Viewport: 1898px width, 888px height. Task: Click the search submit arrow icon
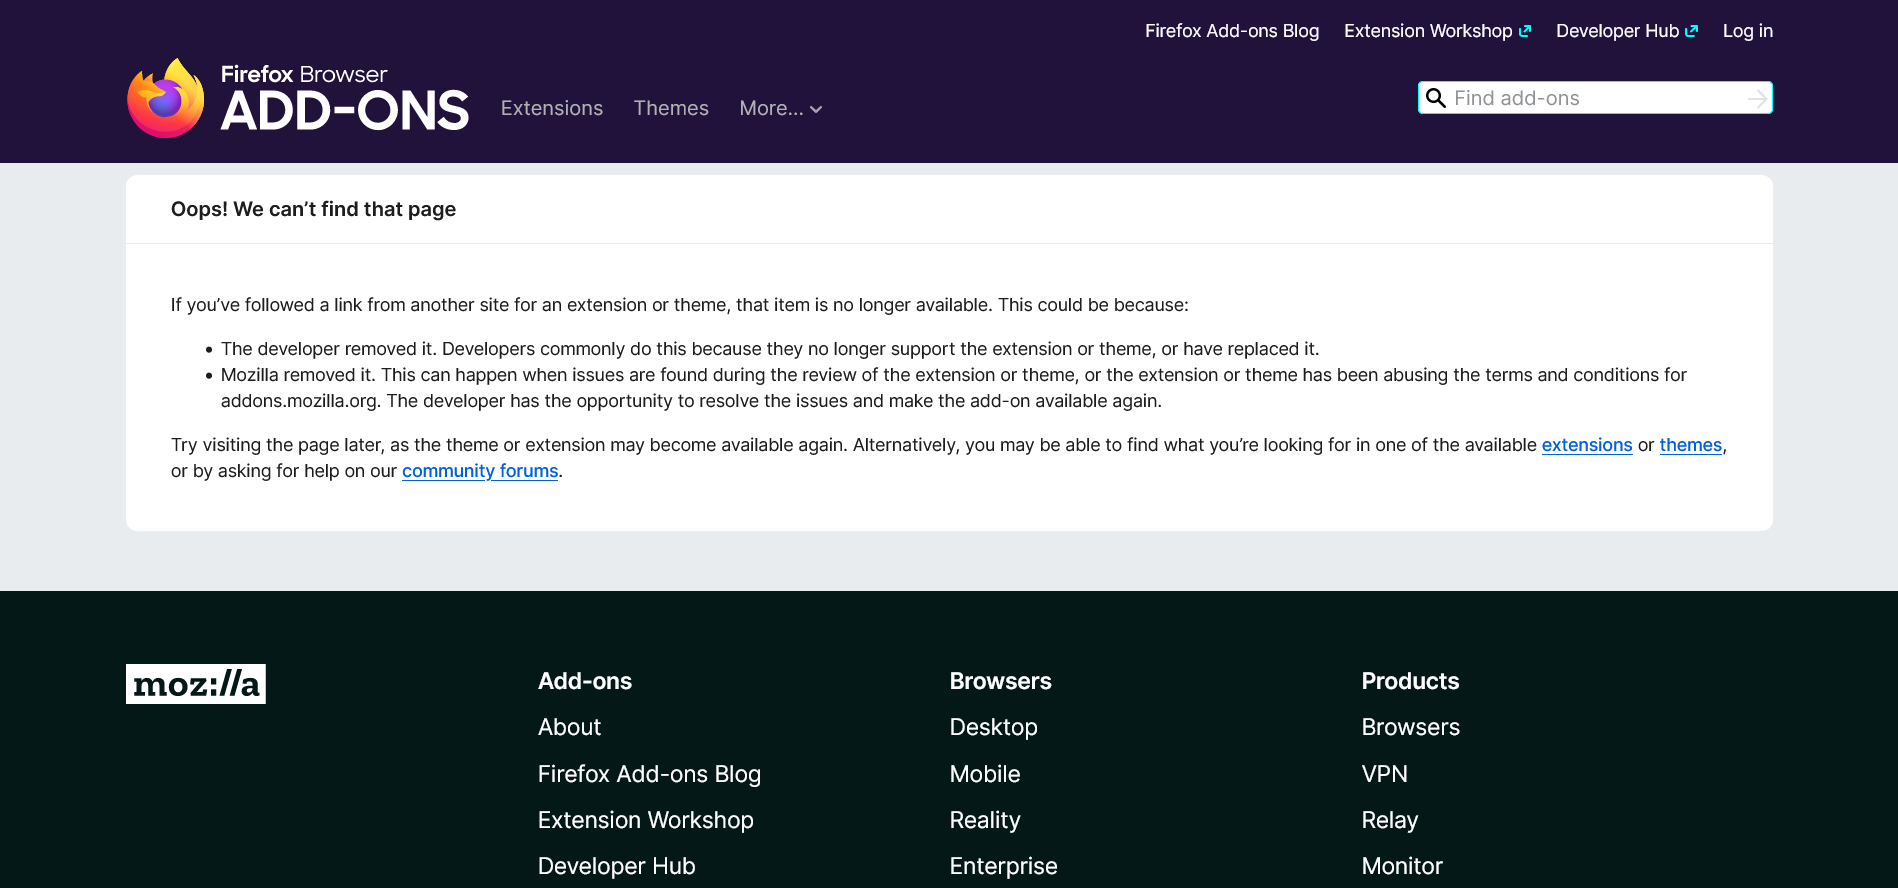(x=1756, y=98)
